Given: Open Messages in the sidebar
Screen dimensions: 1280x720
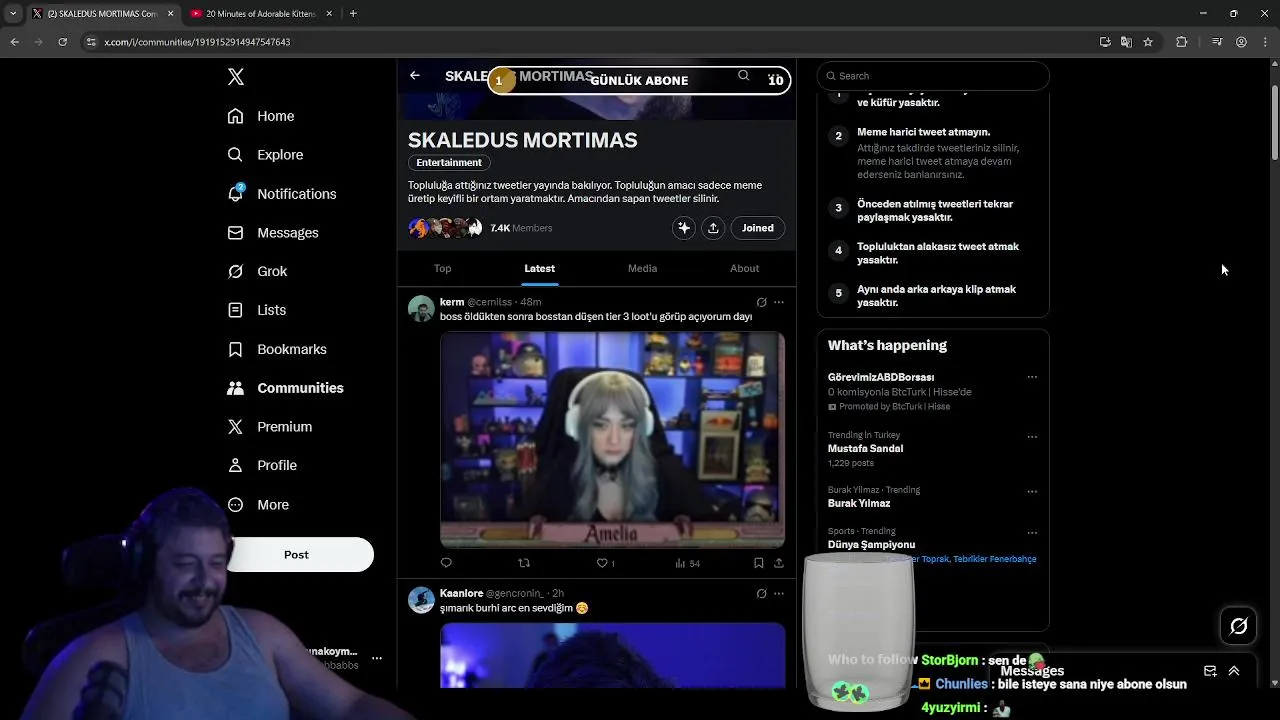Looking at the screenshot, I should point(273,233).
